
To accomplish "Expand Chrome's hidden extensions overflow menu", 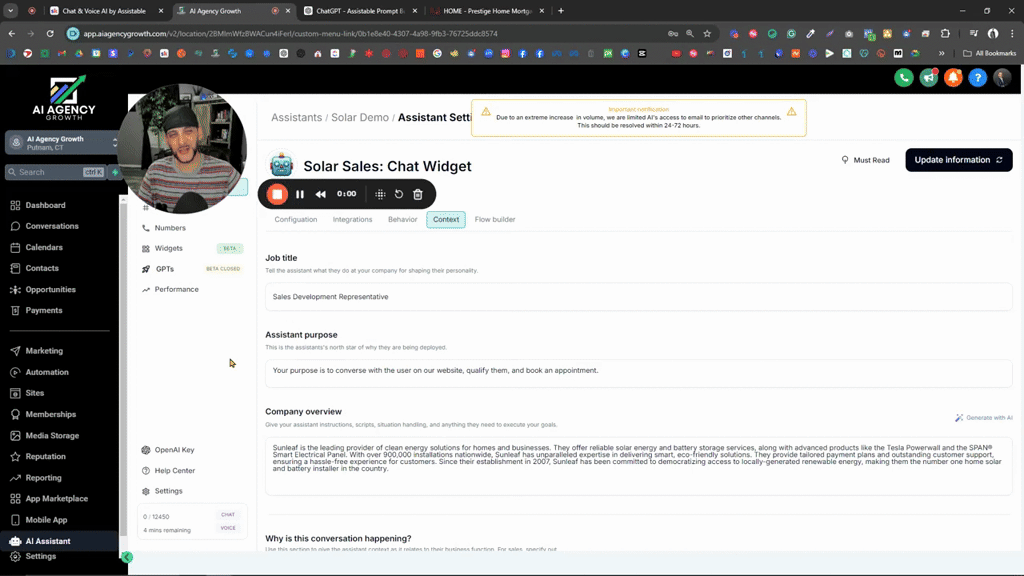I will point(941,54).
